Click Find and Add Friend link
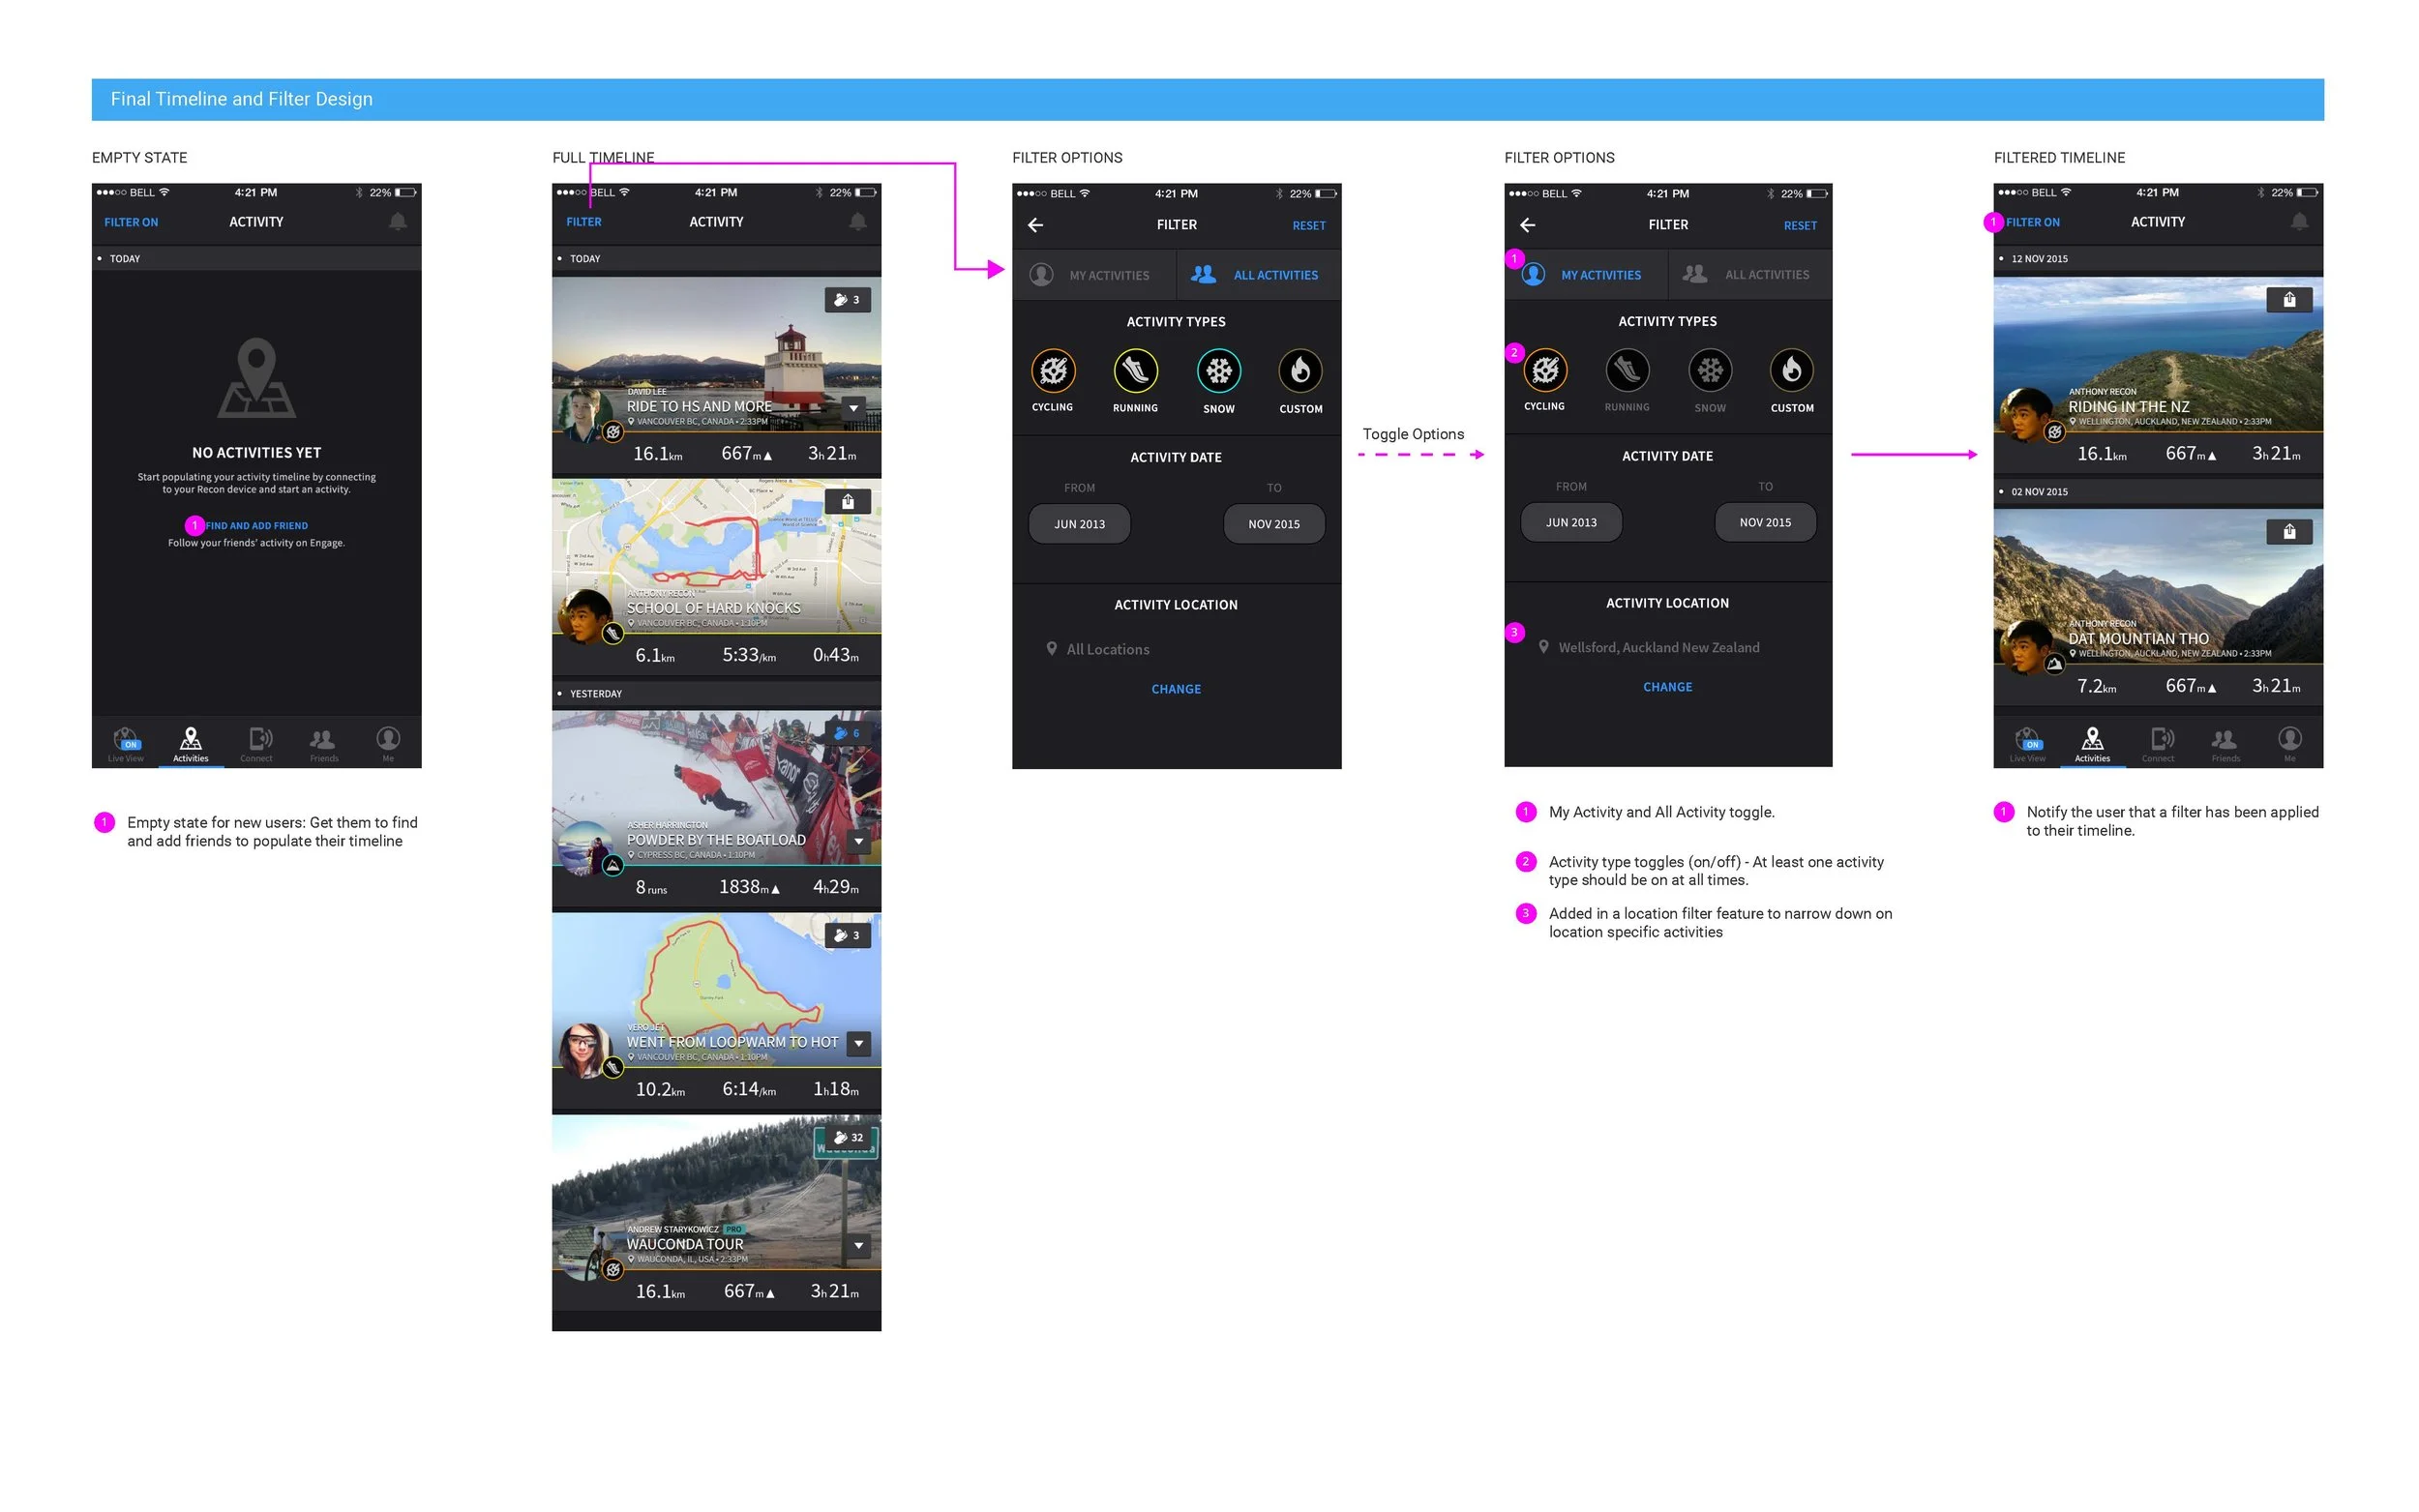This screenshot has height=1512, width=2419. [x=257, y=526]
